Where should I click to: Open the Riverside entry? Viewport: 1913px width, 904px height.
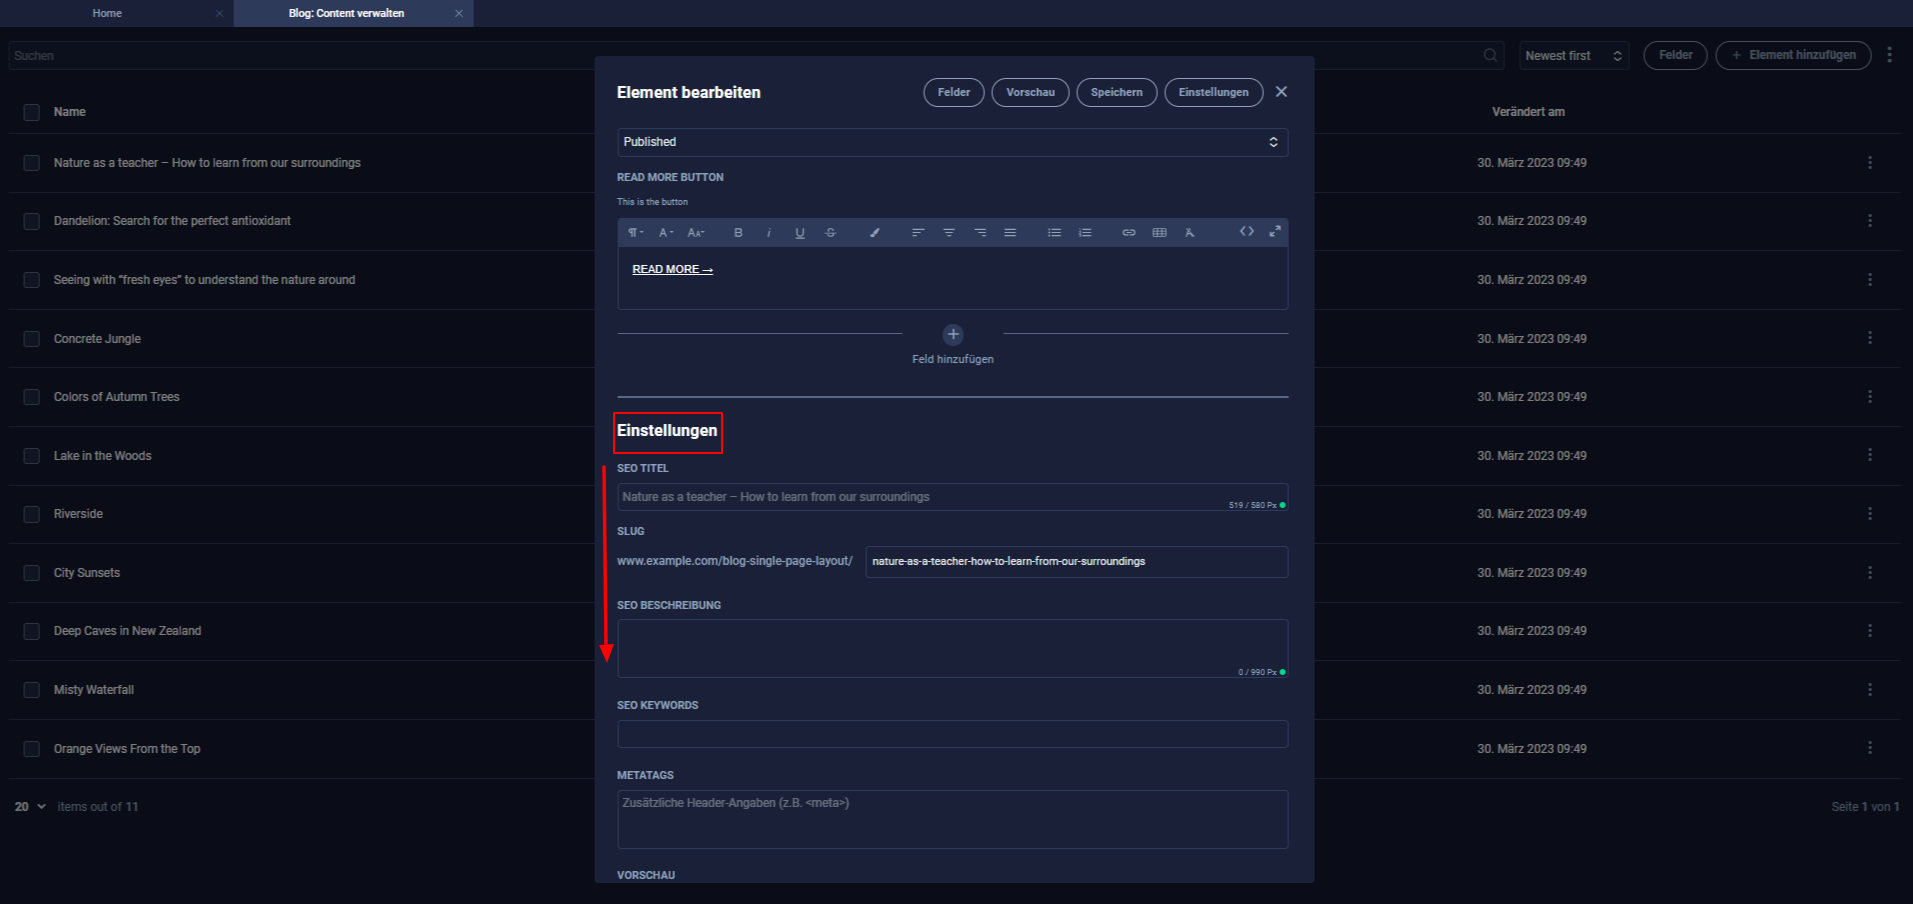(78, 514)
